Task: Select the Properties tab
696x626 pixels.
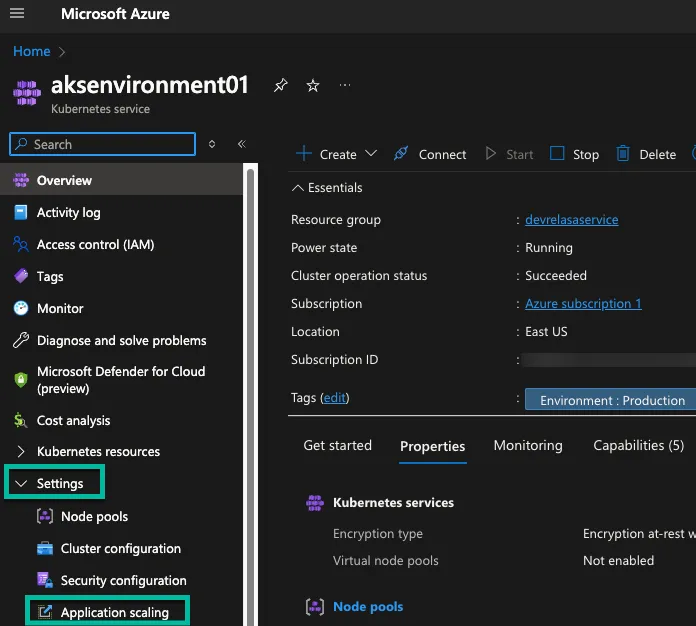Action: point(432,446)
